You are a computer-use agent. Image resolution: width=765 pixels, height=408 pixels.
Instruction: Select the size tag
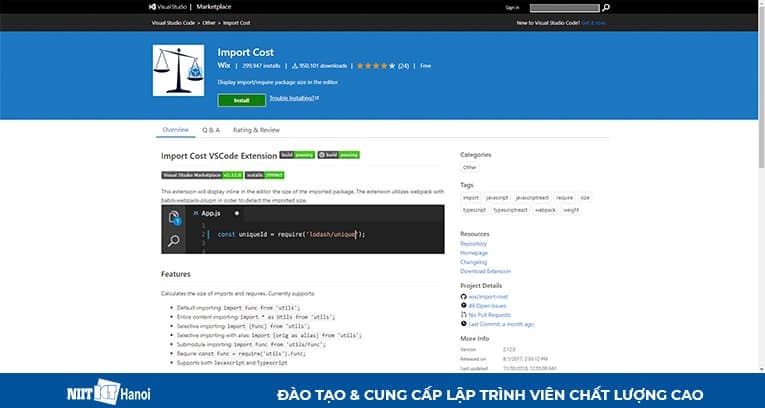tap(585, 198)
